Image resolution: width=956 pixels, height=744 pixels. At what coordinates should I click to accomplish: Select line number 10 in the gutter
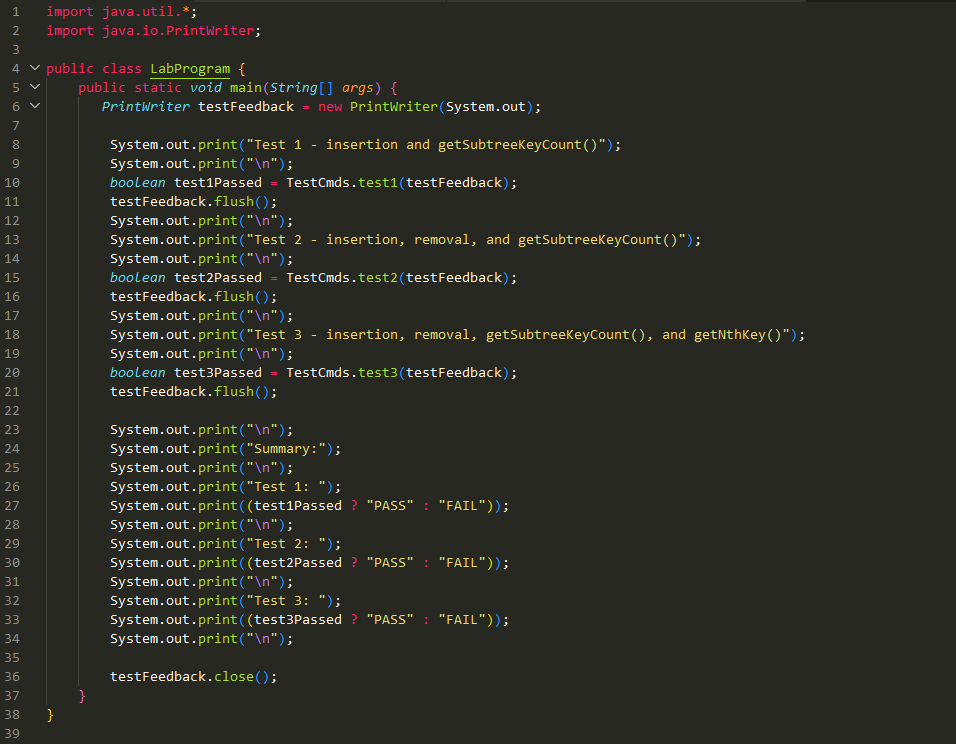[x=15, y=182]
